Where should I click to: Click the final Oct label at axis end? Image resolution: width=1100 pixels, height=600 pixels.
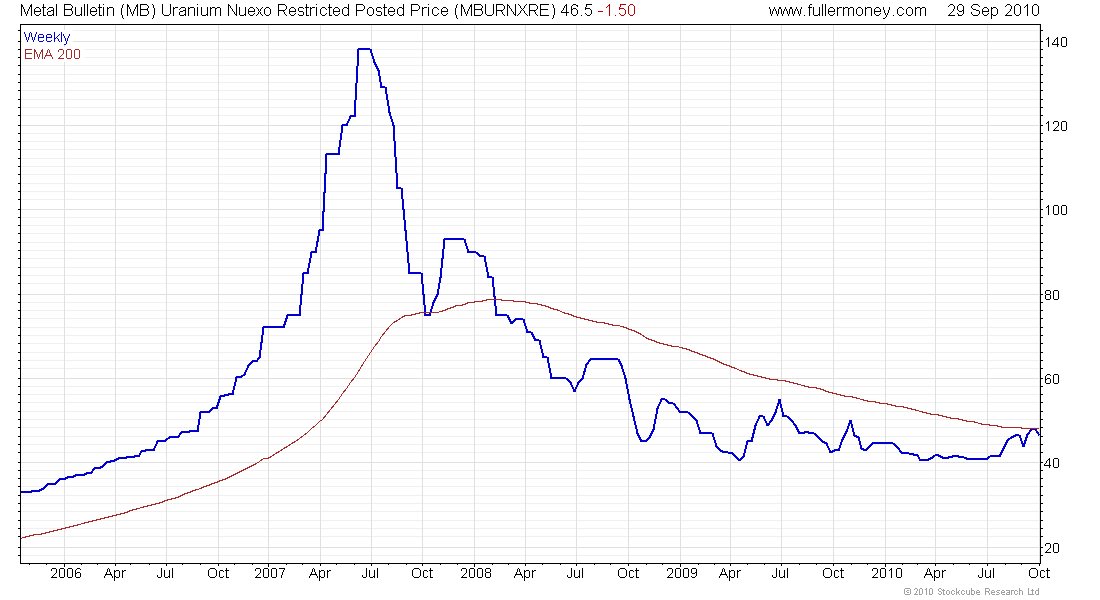click(1039, 573)
